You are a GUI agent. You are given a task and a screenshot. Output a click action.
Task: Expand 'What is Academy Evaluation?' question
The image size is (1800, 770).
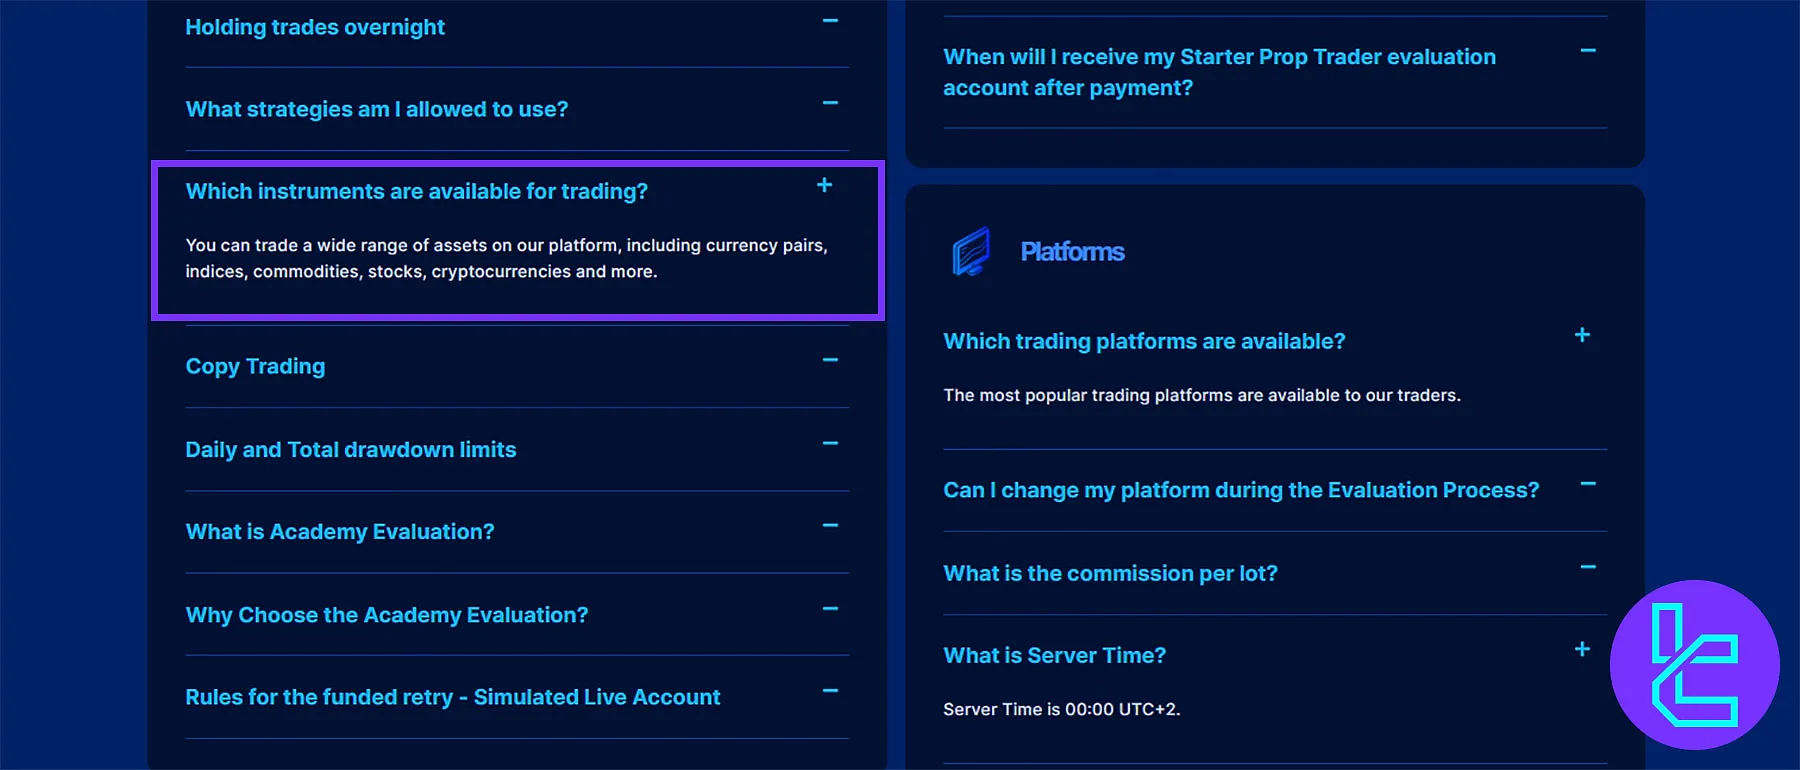pos(340,532)
